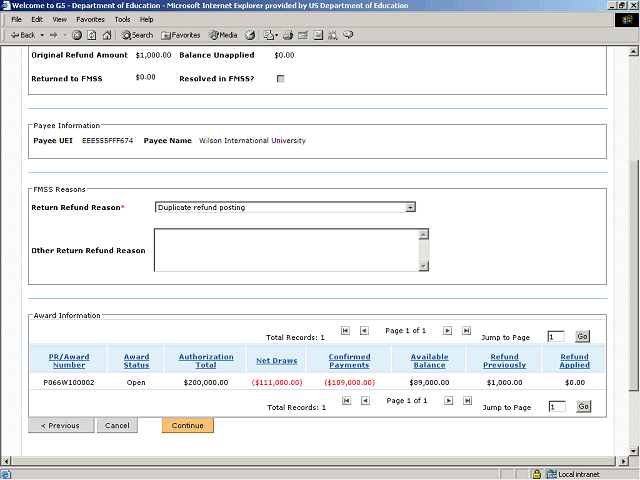Click the Print icon in toolbar
Screen dimensions: 640x480
pyautogui.click(x=288, y=35)
